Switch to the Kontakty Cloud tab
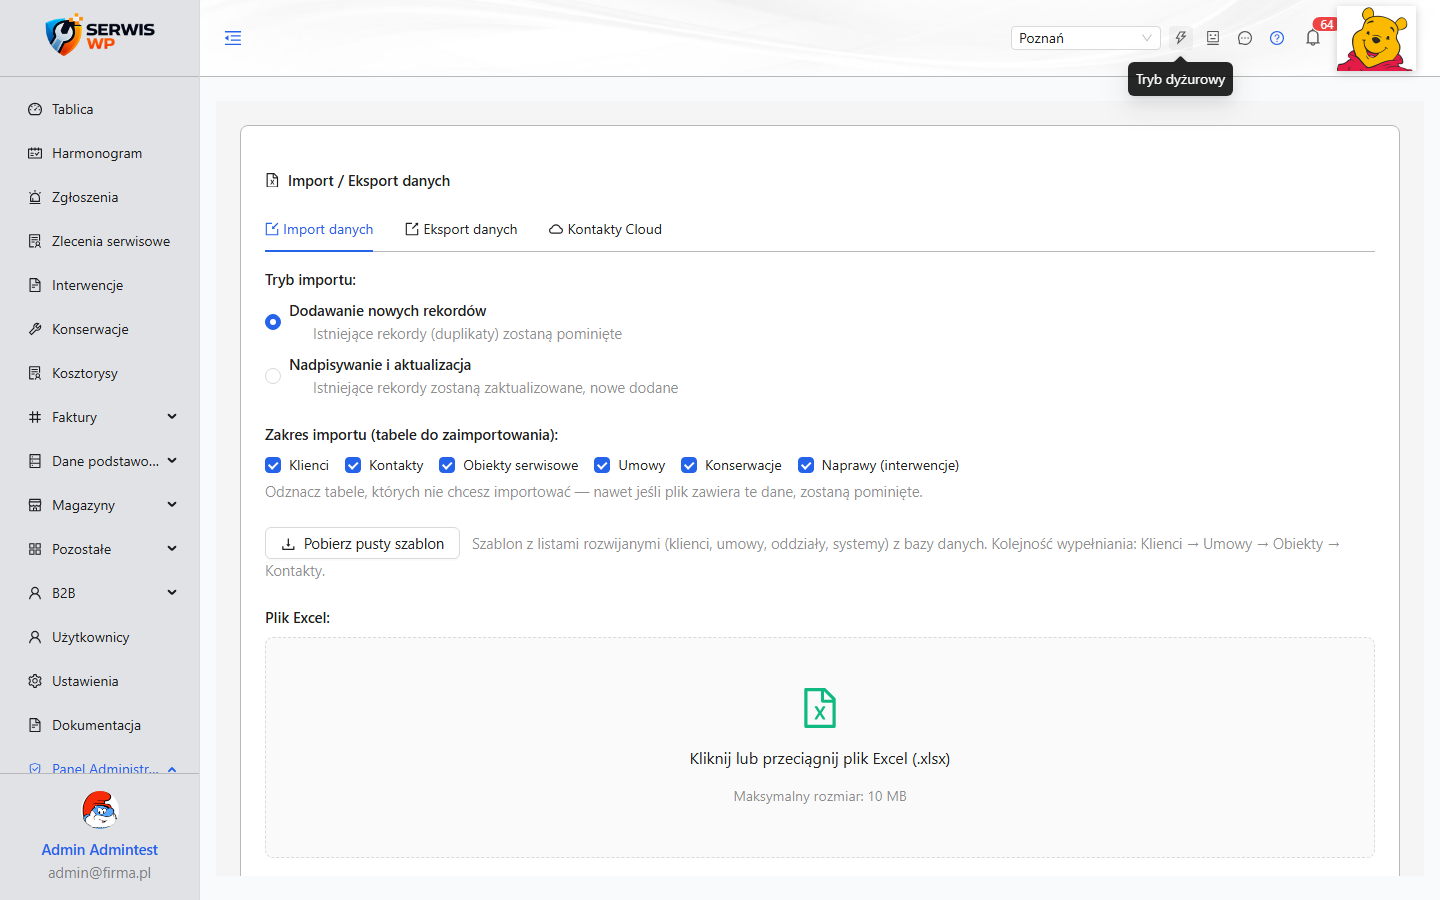 click(605, 229)
